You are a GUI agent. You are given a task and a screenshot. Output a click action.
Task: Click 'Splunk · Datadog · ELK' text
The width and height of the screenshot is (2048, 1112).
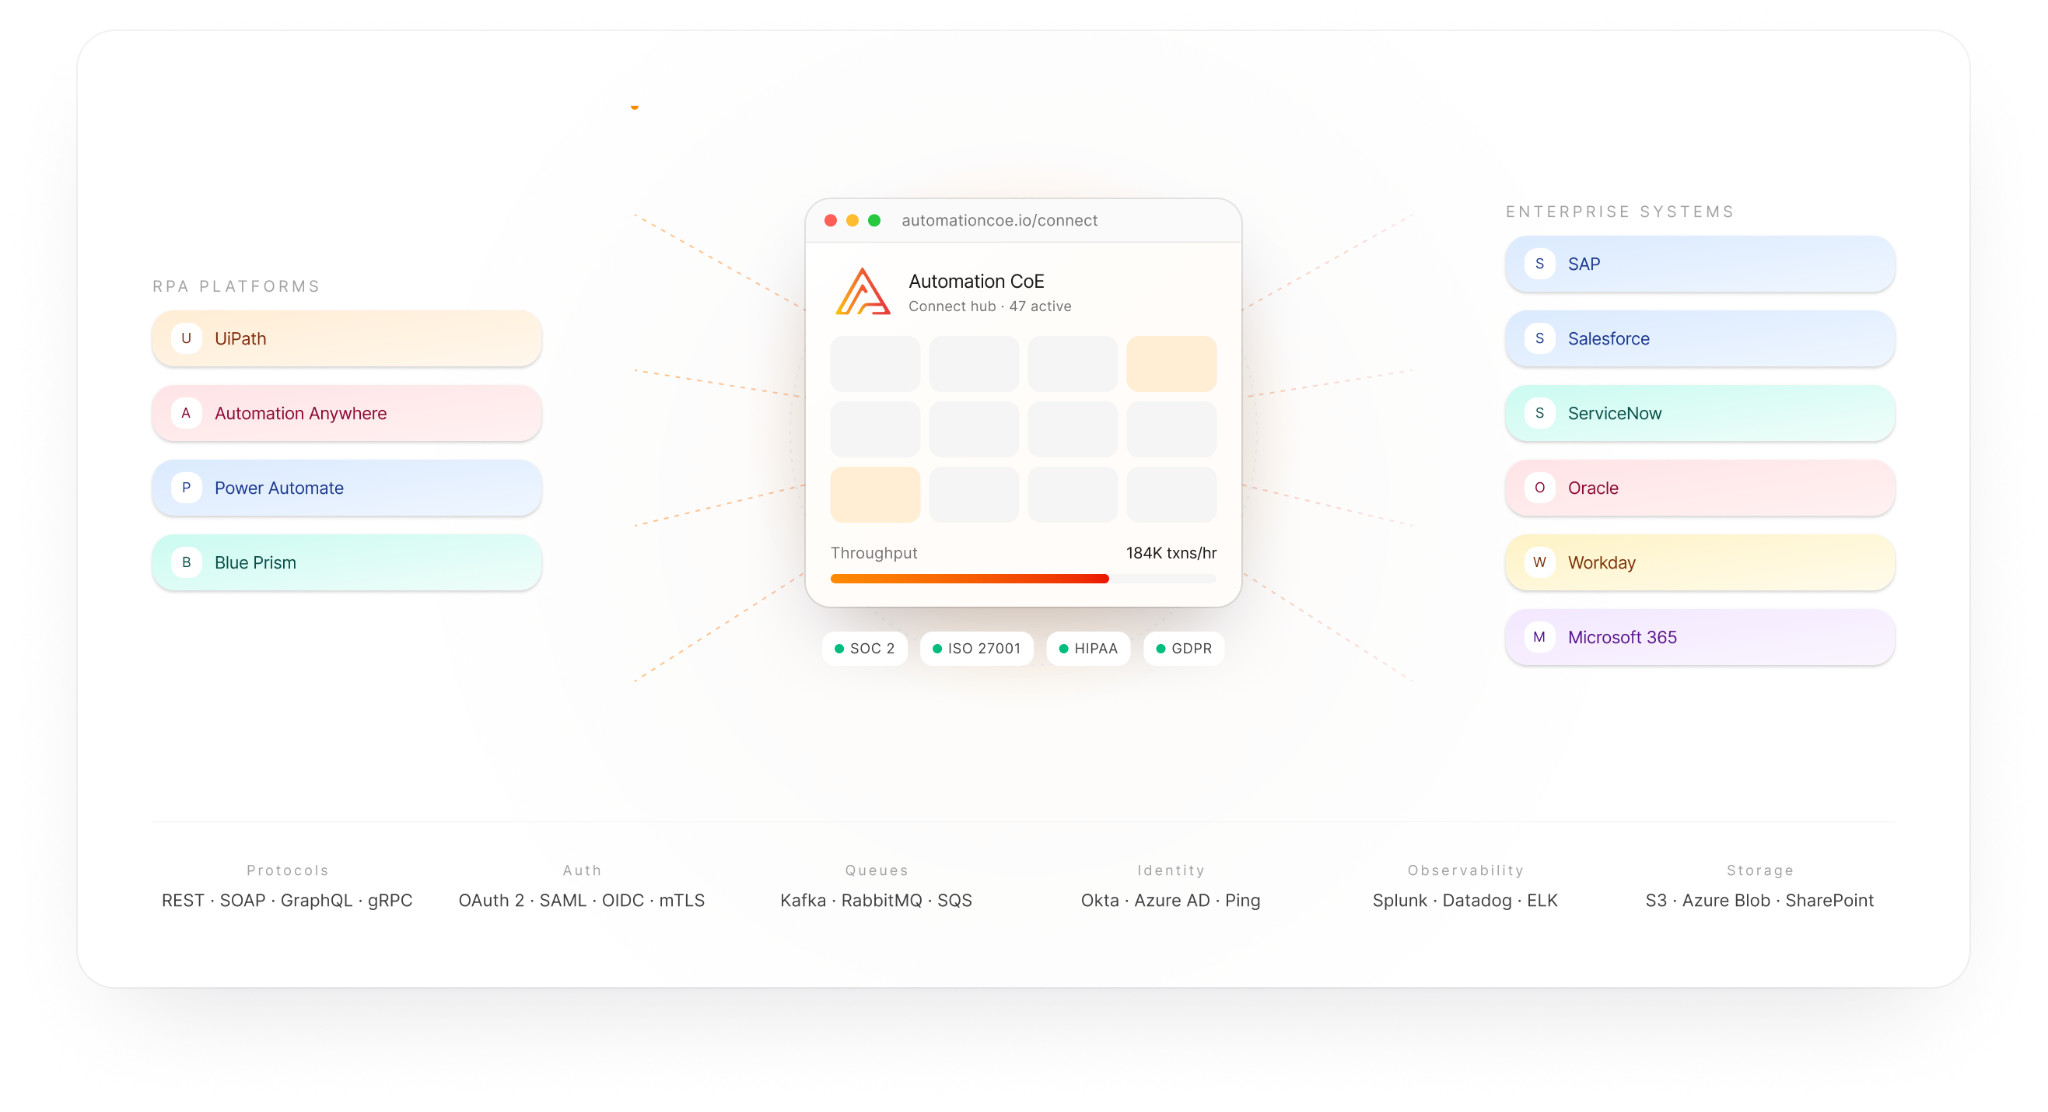coord(1465,900)
